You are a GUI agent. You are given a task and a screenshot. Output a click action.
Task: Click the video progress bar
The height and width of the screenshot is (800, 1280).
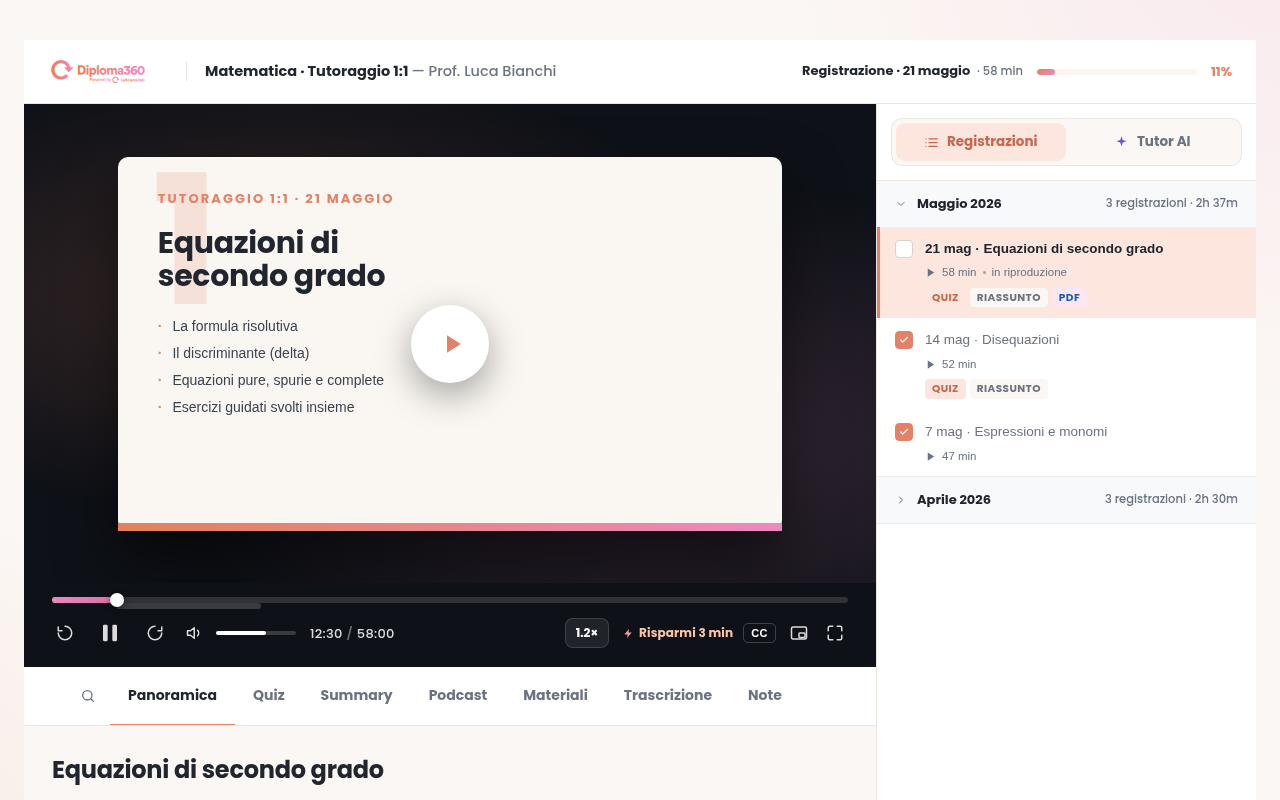[450, 600]
